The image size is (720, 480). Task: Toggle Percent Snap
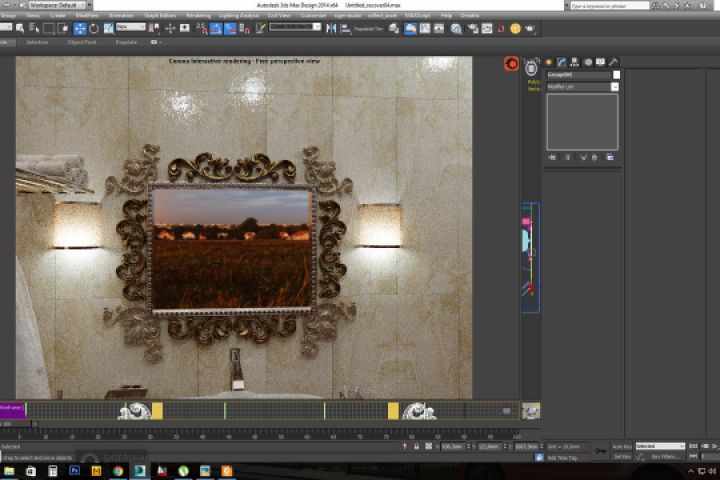(230, 28)
